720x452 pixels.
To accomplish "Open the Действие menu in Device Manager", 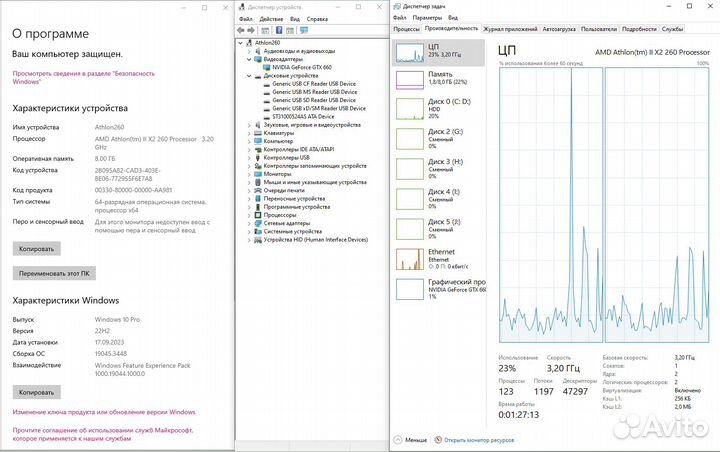I will [271, 19].
